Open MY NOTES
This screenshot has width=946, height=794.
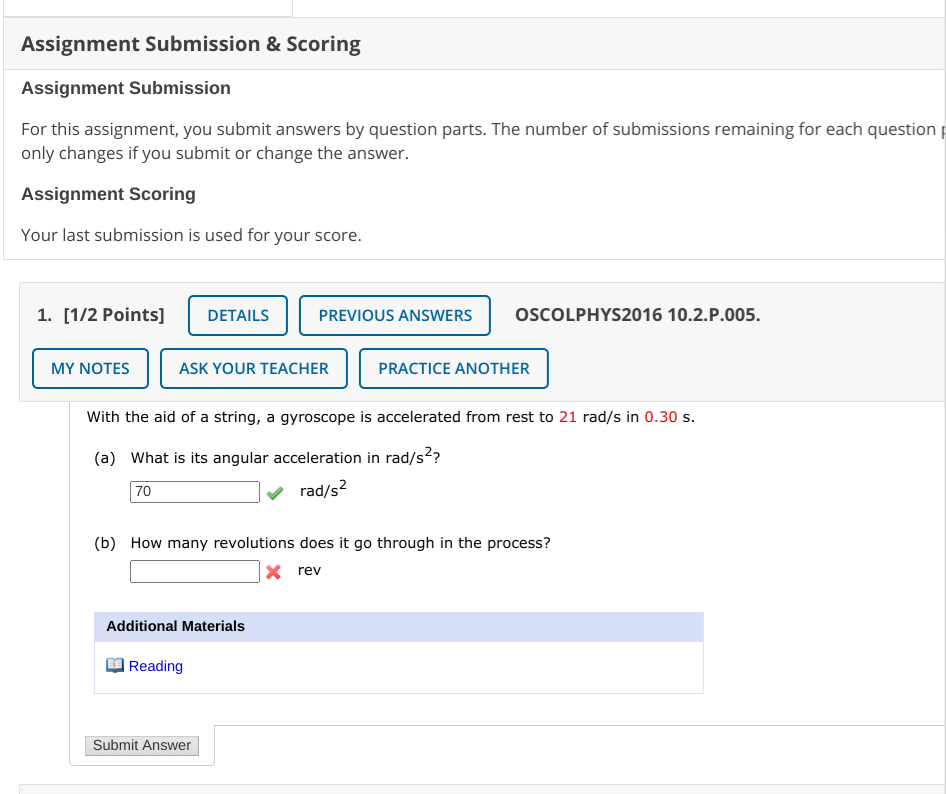90,368
